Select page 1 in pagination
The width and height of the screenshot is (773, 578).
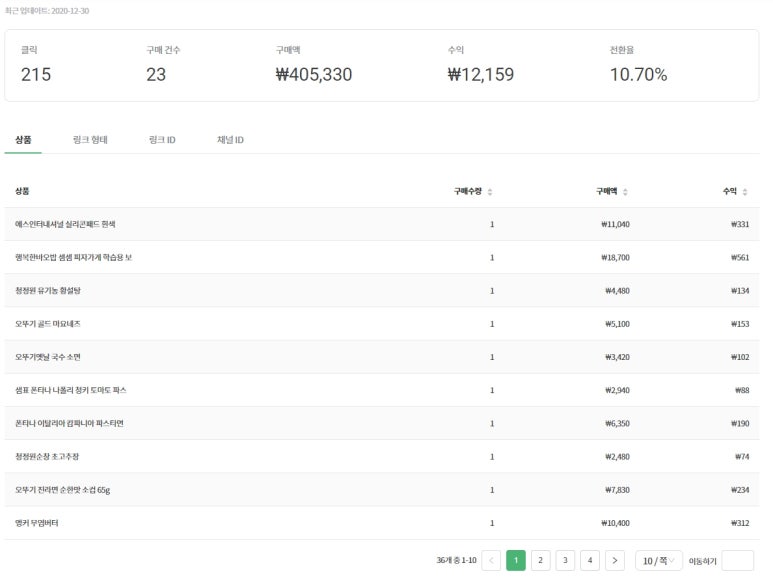pos(516,561)
